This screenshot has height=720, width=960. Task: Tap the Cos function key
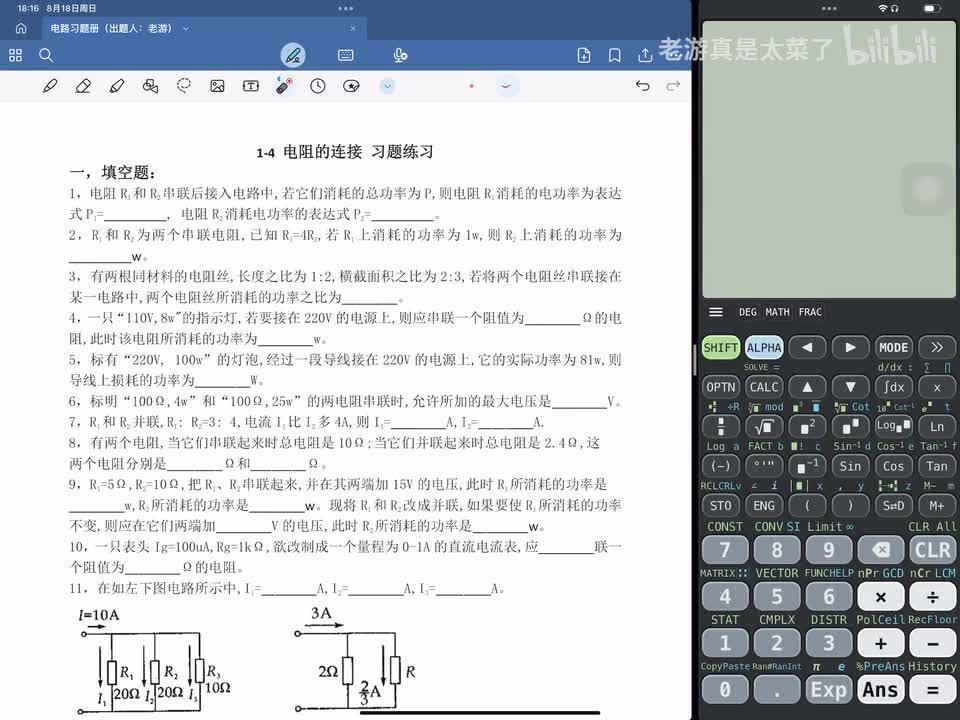click(893, 466)
